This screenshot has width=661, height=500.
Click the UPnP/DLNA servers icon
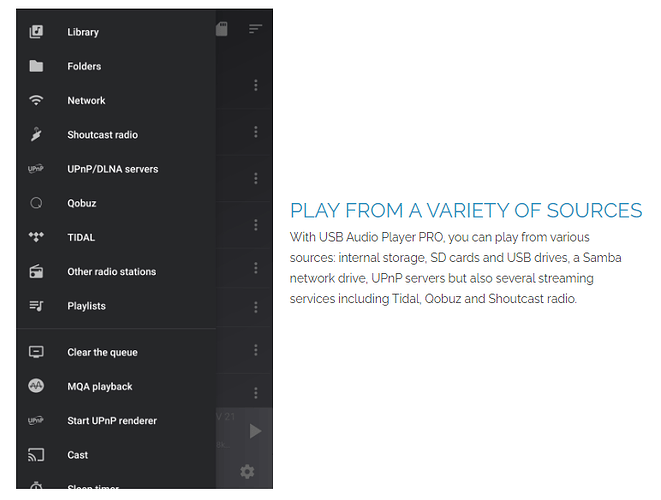[x=36, y=169]
